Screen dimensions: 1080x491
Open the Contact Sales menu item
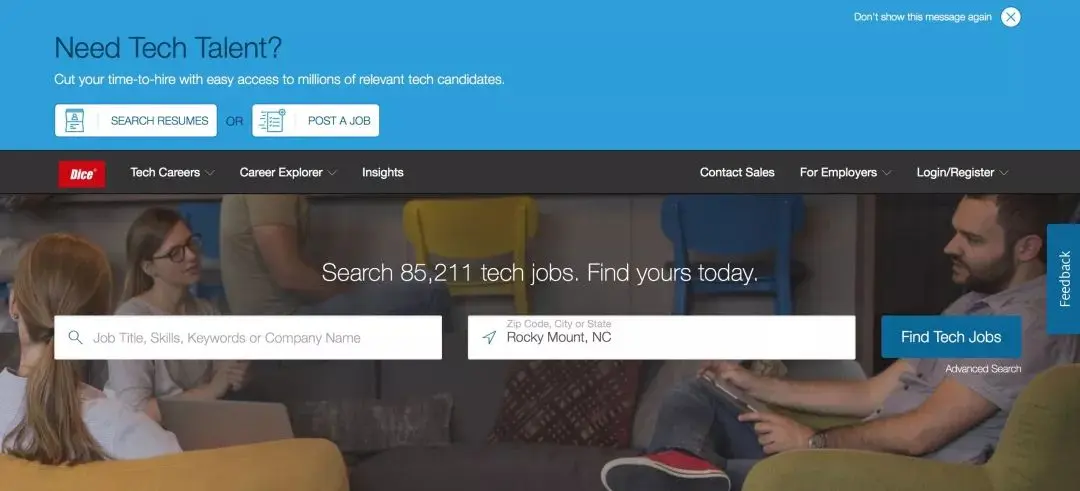click(737, 172)
